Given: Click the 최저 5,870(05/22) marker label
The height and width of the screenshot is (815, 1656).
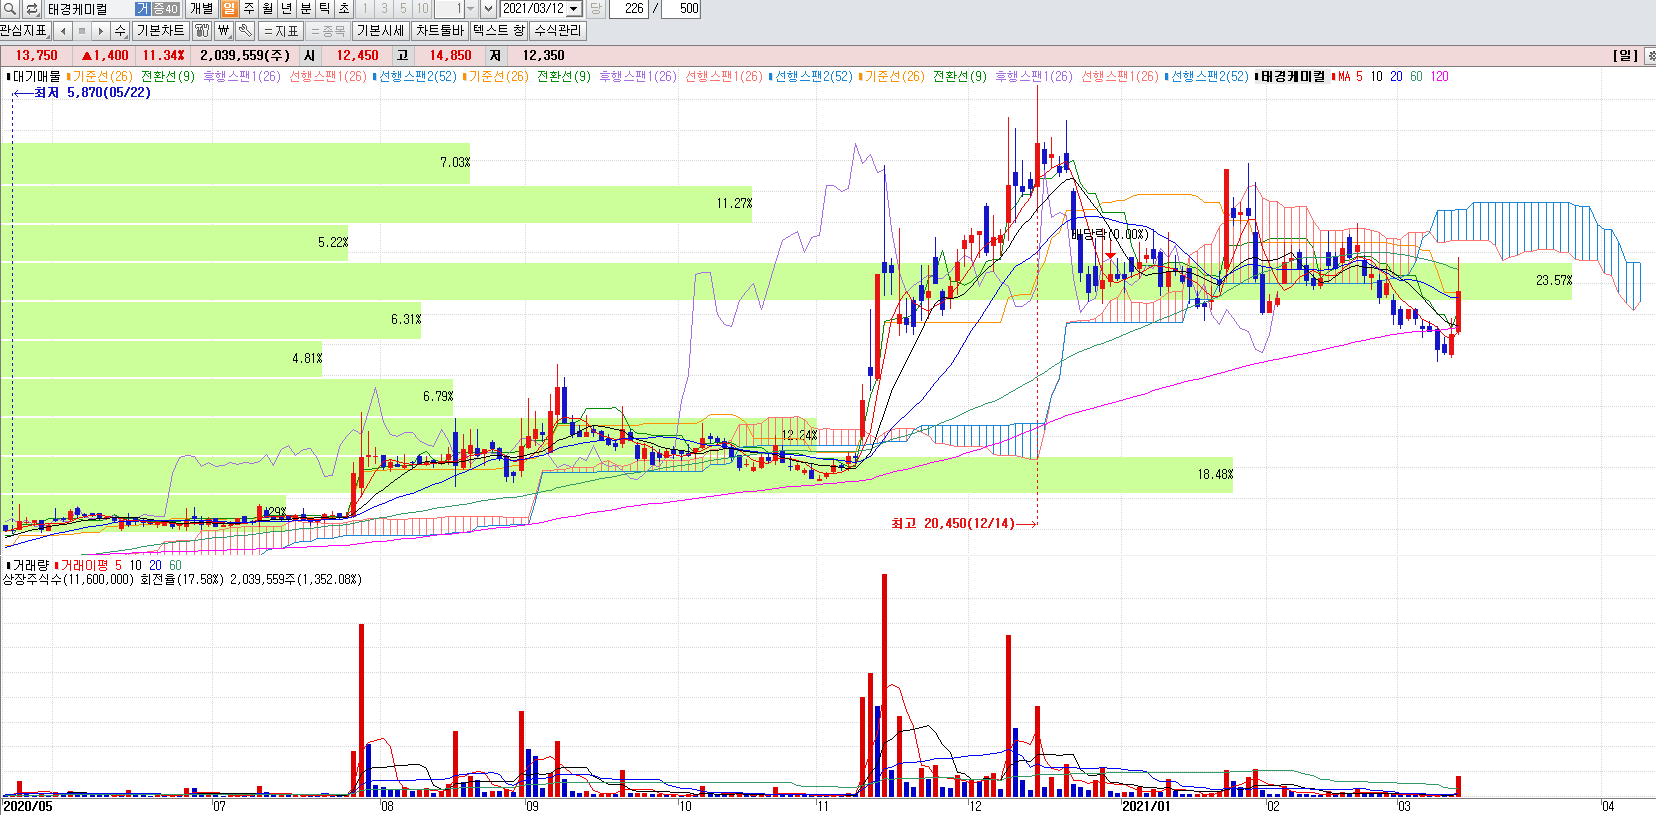Looking at the screenshot, I should click(x=92, y=92).
